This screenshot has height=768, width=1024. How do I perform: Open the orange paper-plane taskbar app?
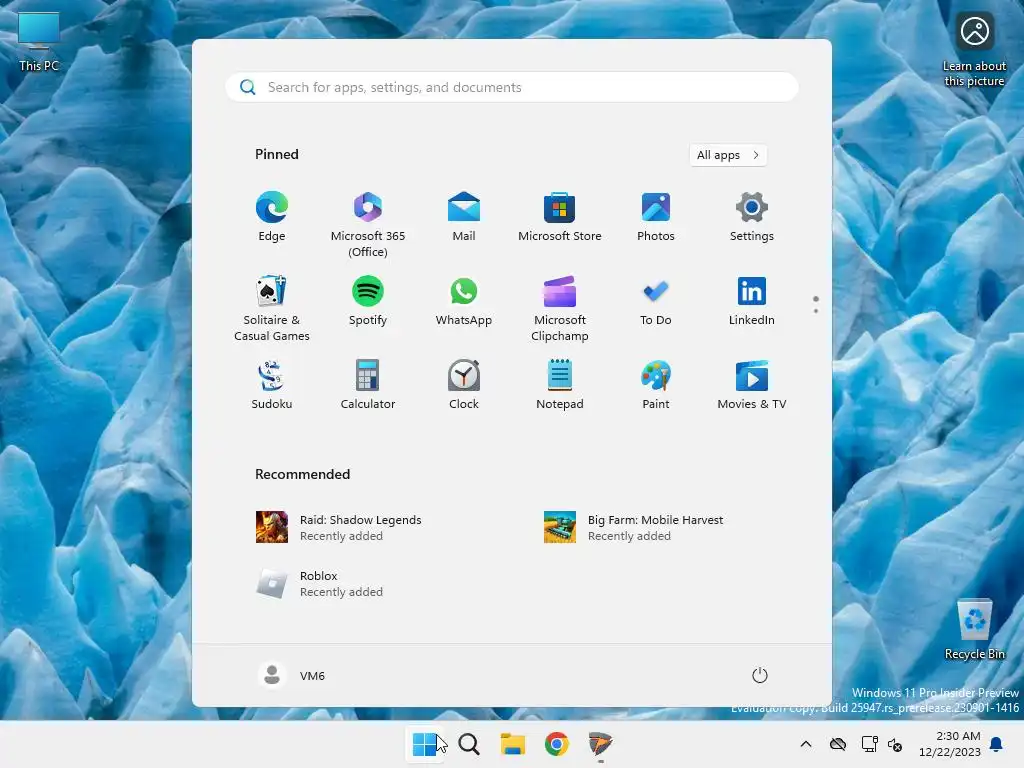click(x=600, y=744)
